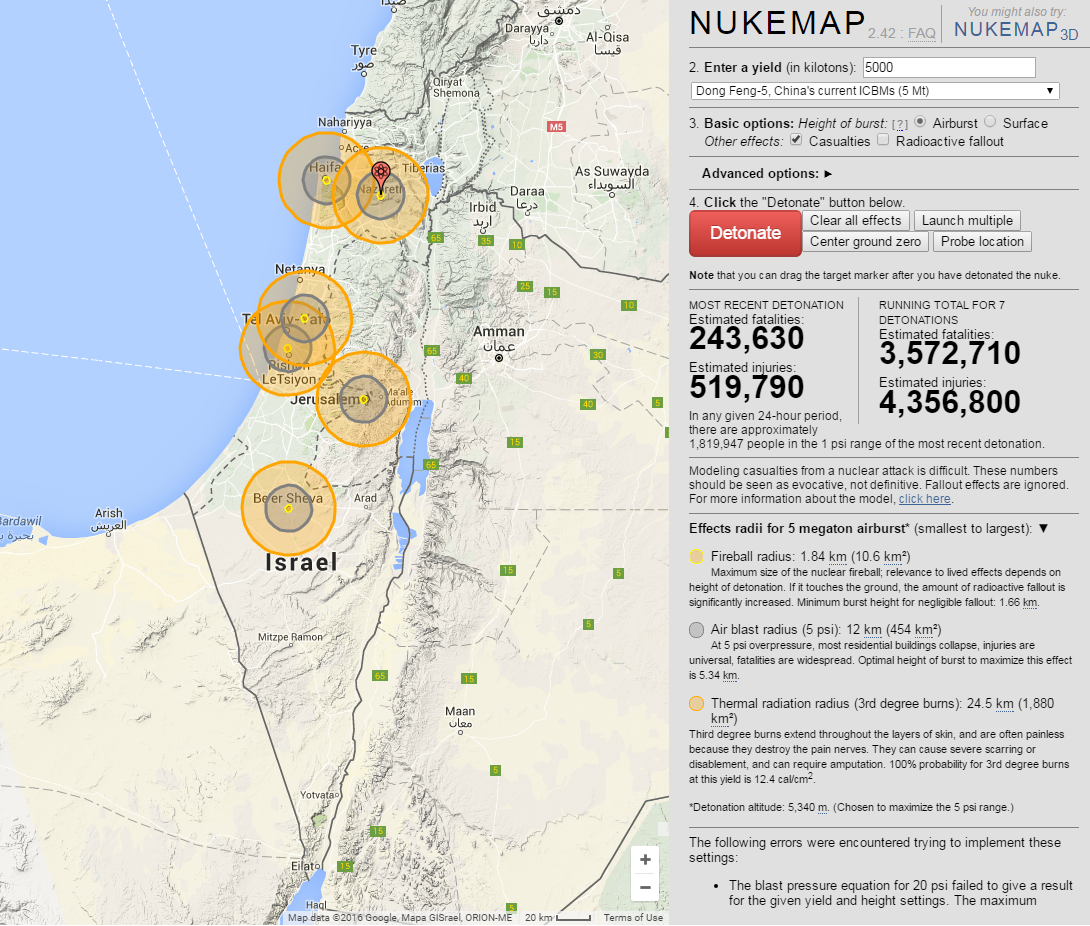Click the yellow fireball legend circle
Viewport: 1090px width, 926px height.
coord(697,557)
